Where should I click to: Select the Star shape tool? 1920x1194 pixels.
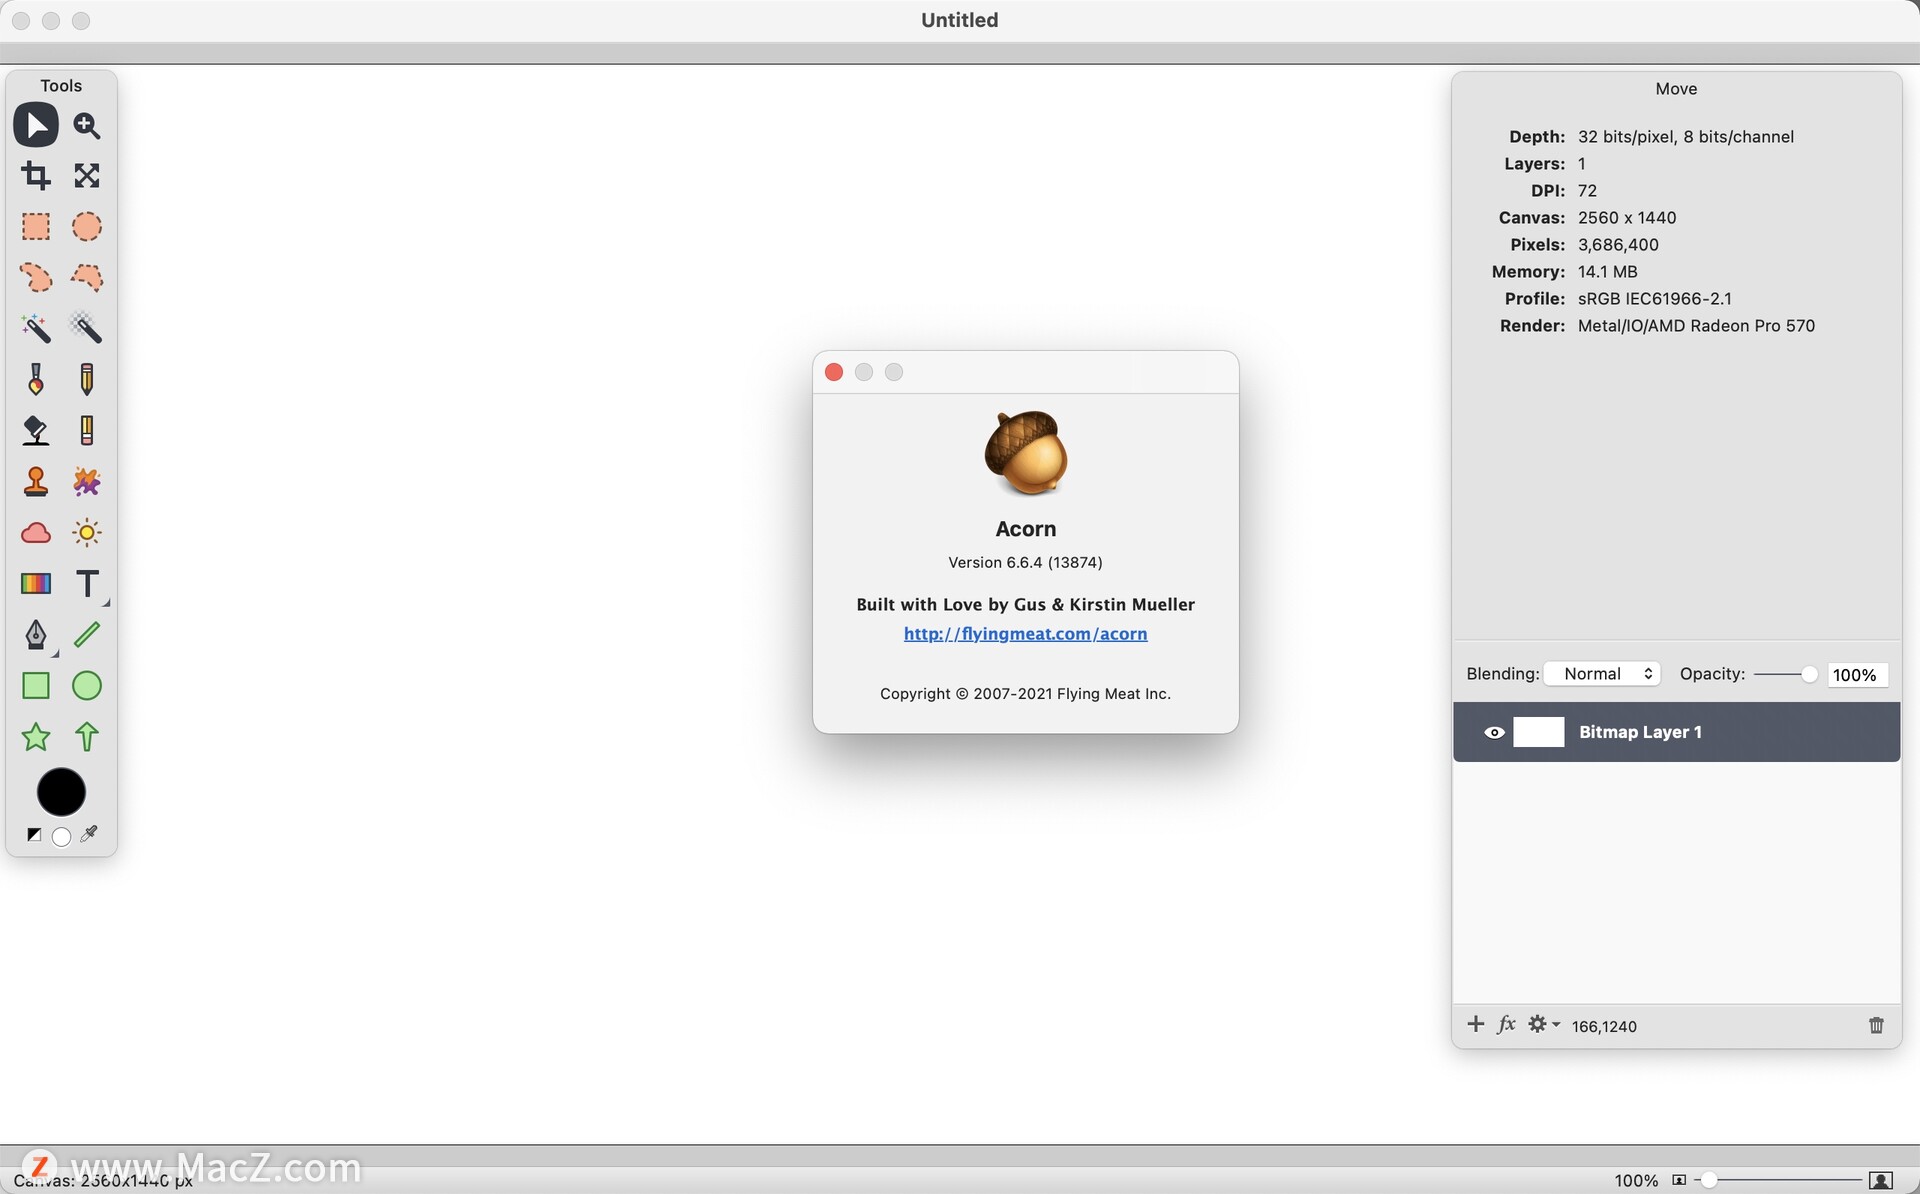point(36,737)
